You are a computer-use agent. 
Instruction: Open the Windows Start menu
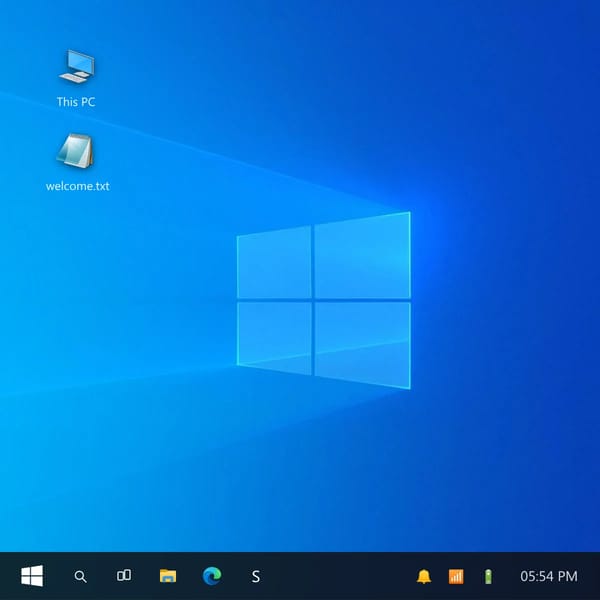tap(32, 576)
